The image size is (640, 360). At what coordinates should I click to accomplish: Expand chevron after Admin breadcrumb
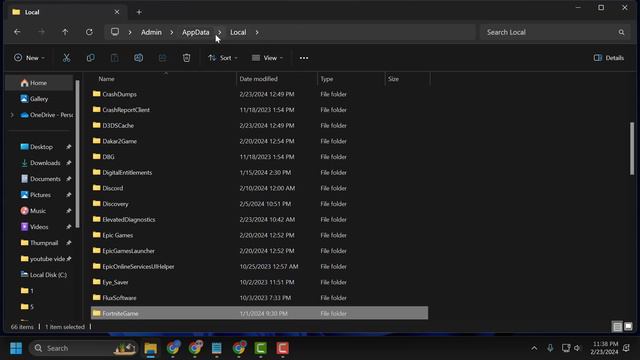(171, 32)
